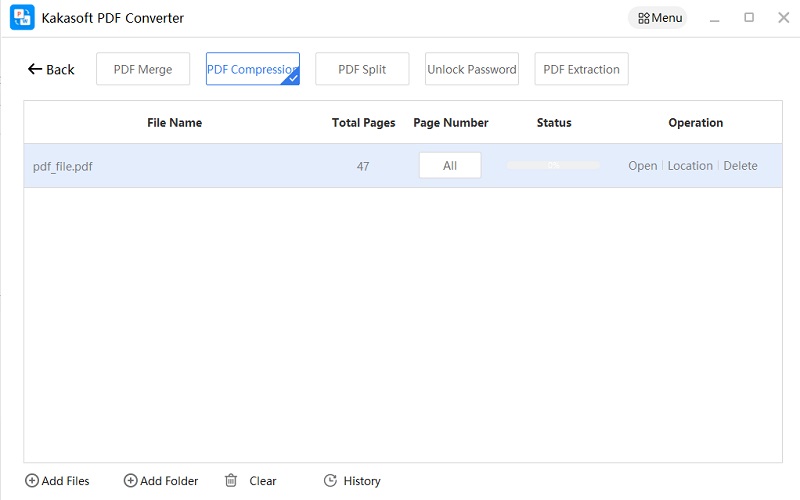Switch to the PDF Merge tab
Viewport: 800px width, 500px height.
tap(143, 69)
